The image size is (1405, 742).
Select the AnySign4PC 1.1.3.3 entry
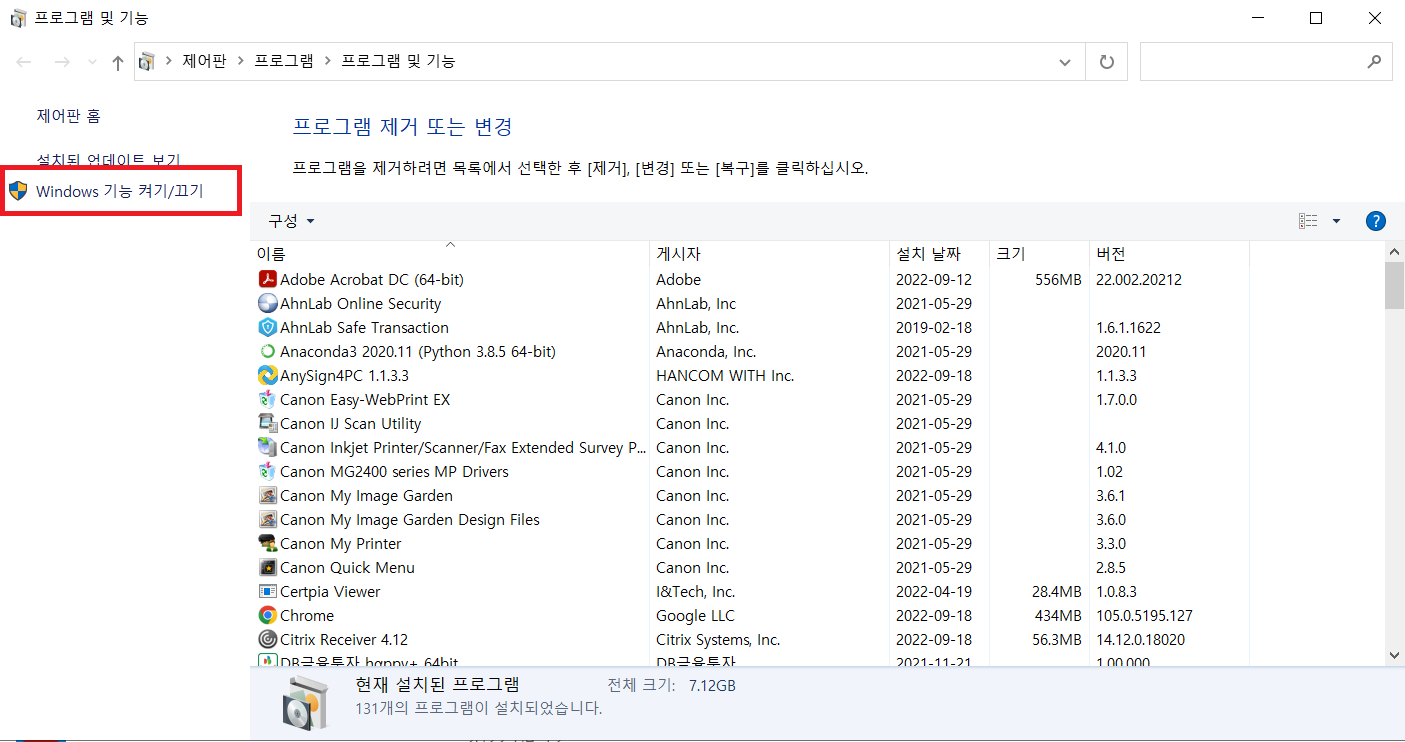[x=344, y=376]
